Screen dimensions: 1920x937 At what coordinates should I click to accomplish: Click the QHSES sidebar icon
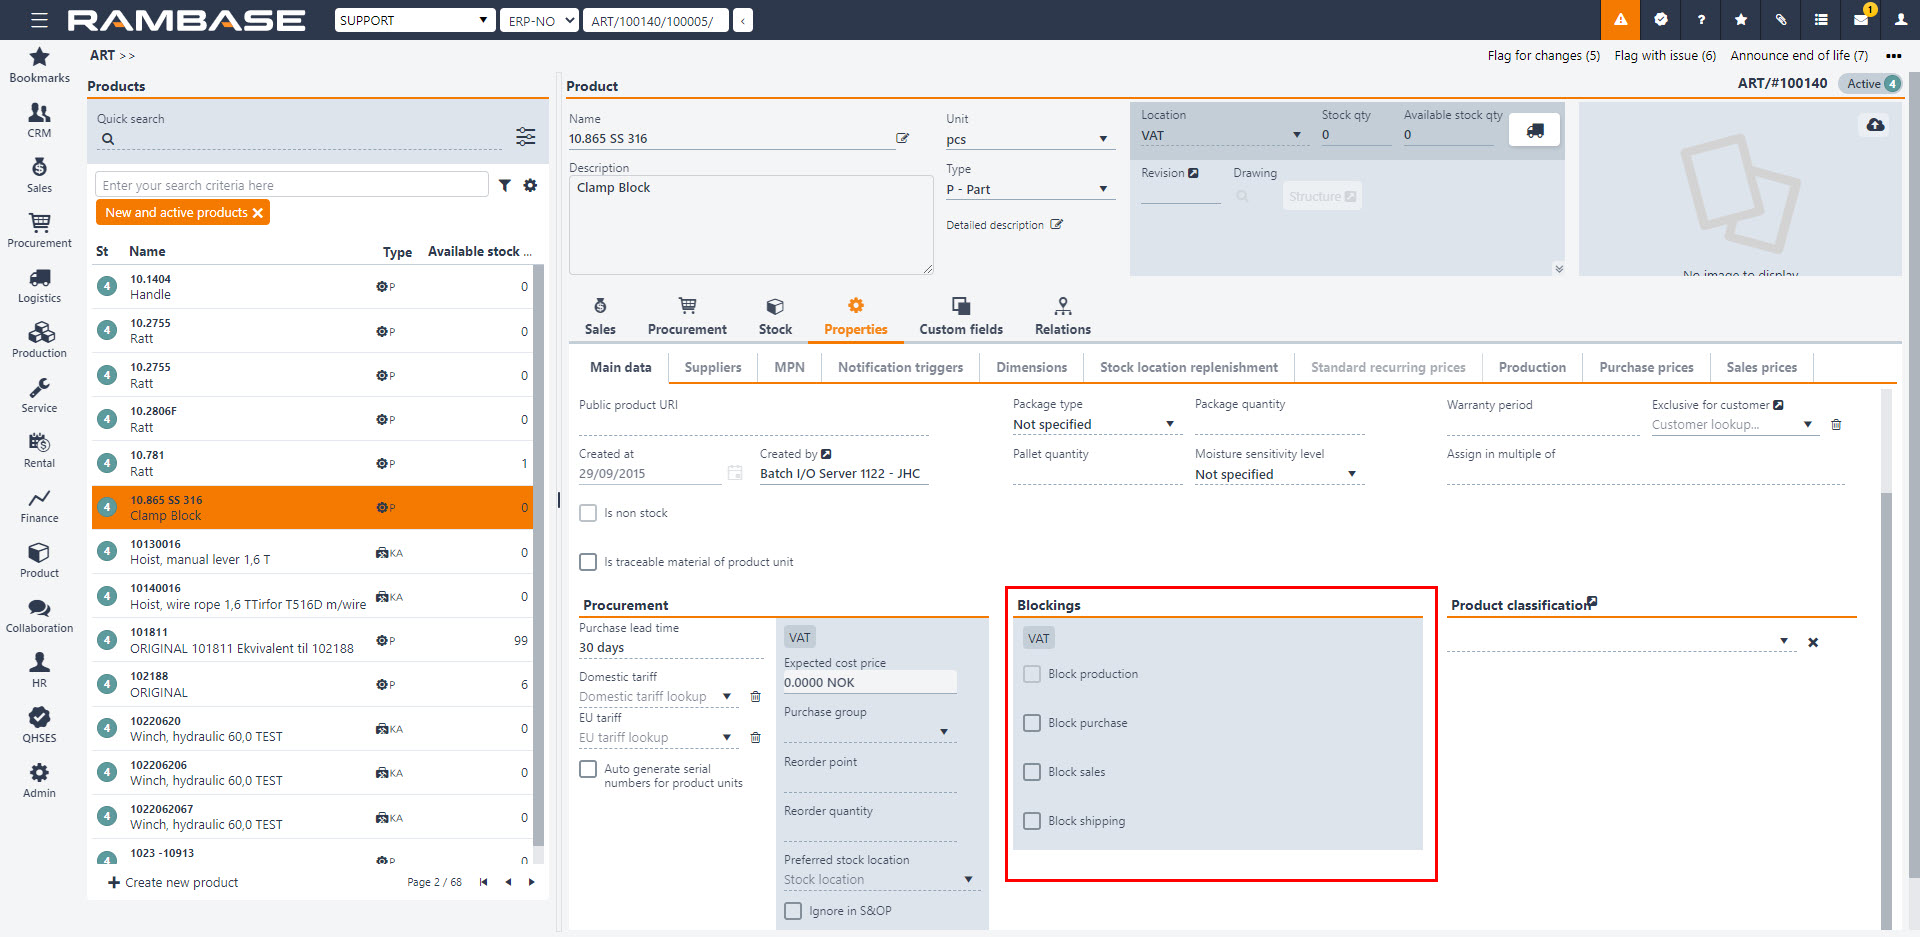pos(39,725)
